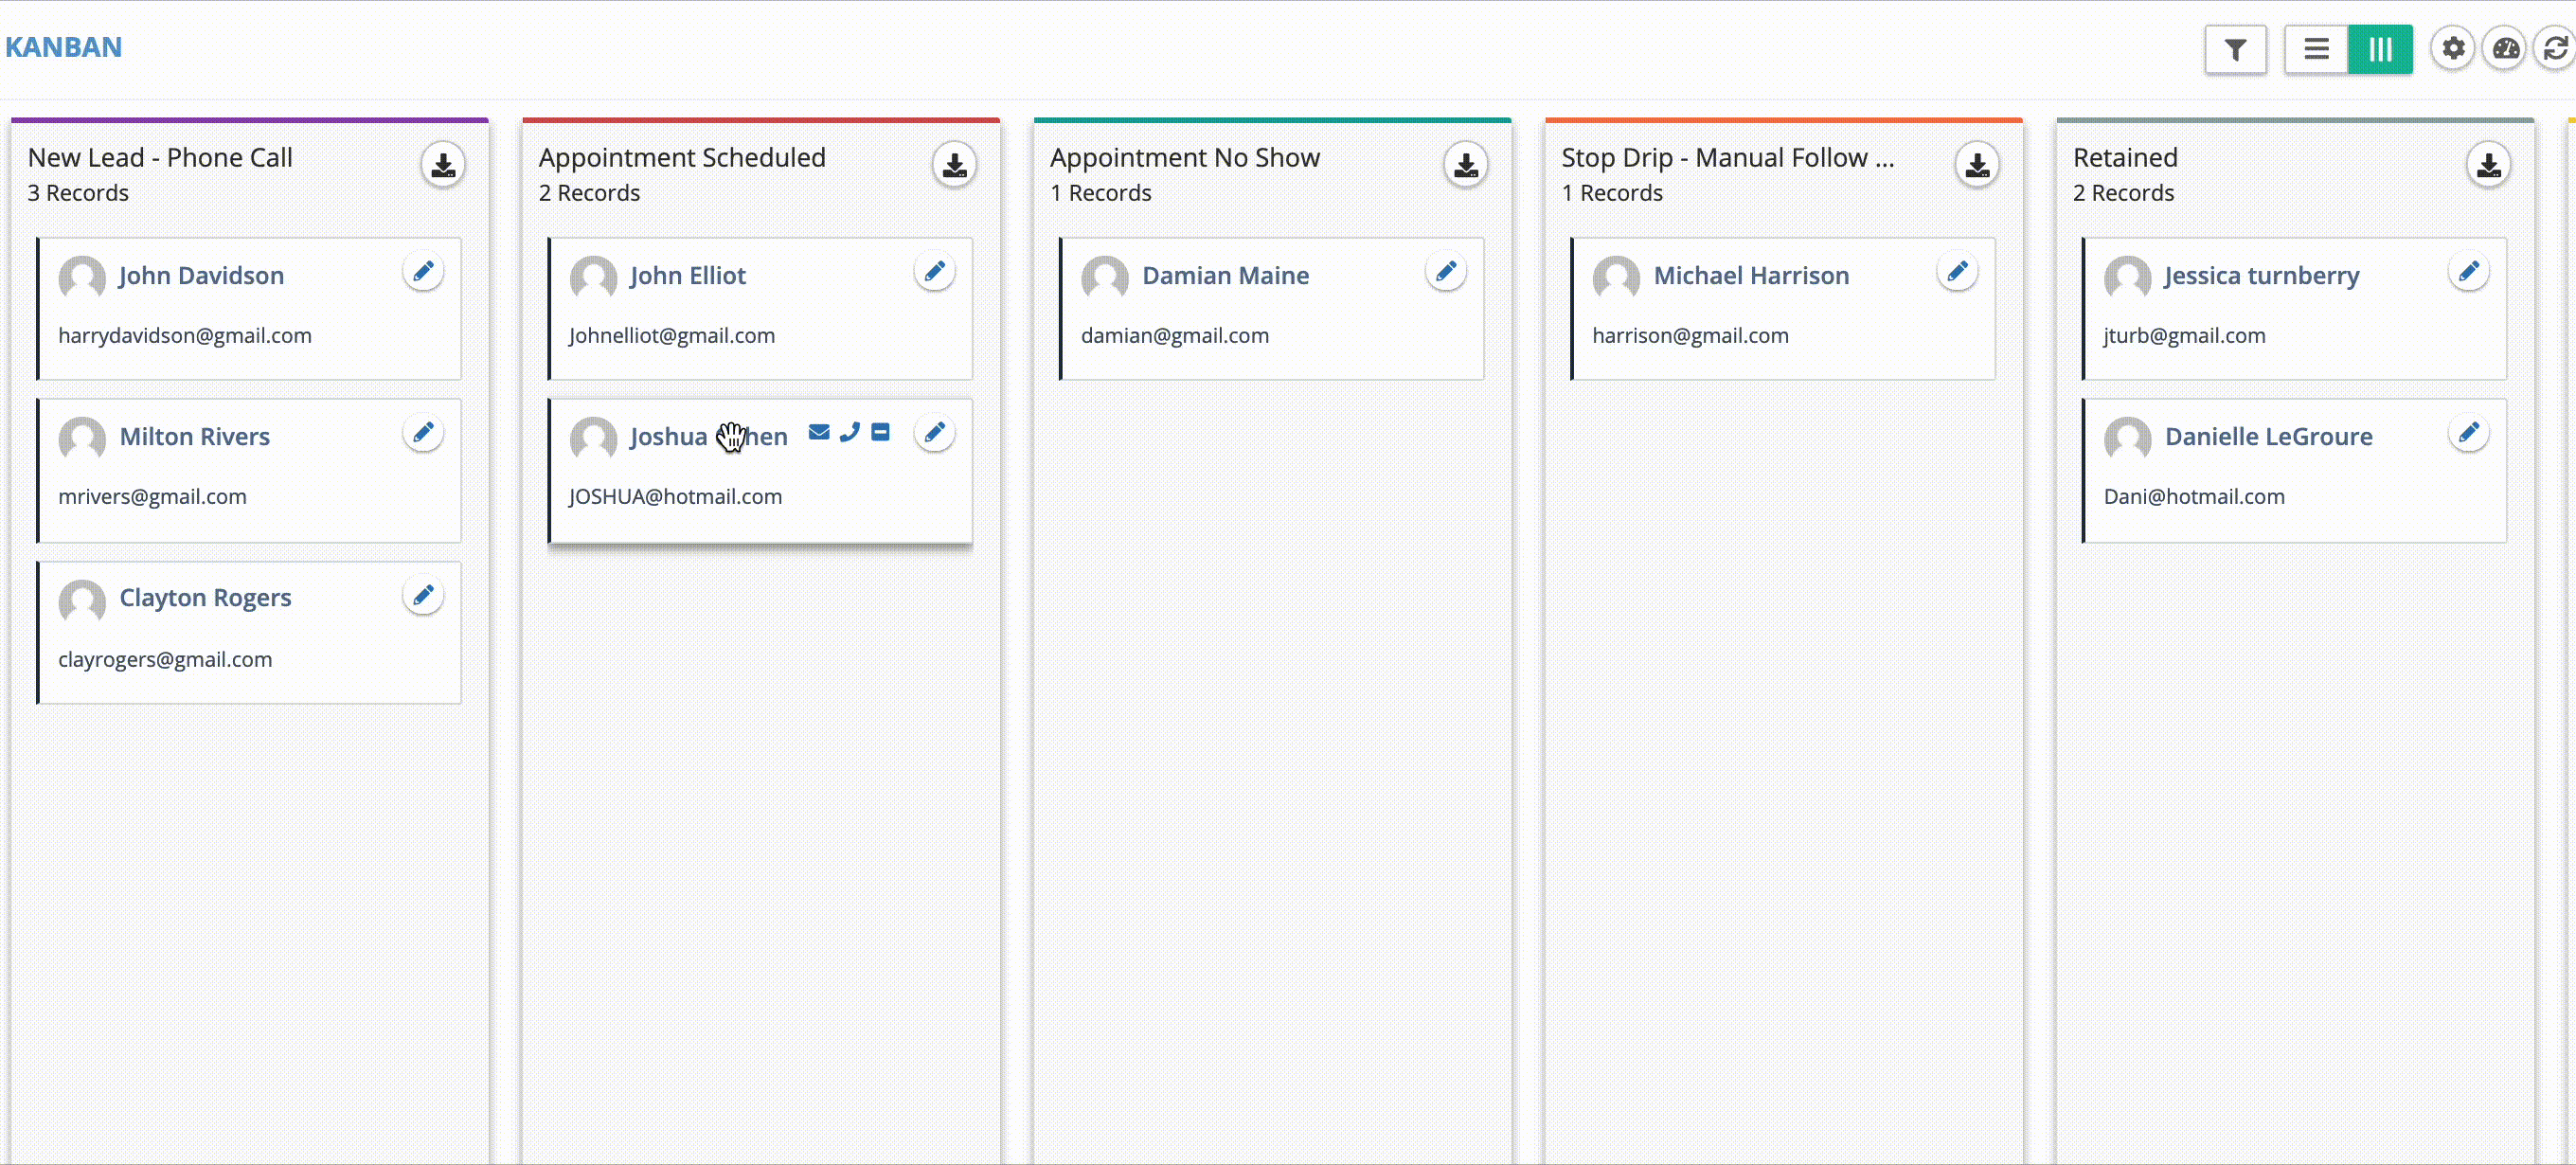The image size is (2576, 1165).
Task: Edit Damian Maine's record
Action: pos(1445,271)
